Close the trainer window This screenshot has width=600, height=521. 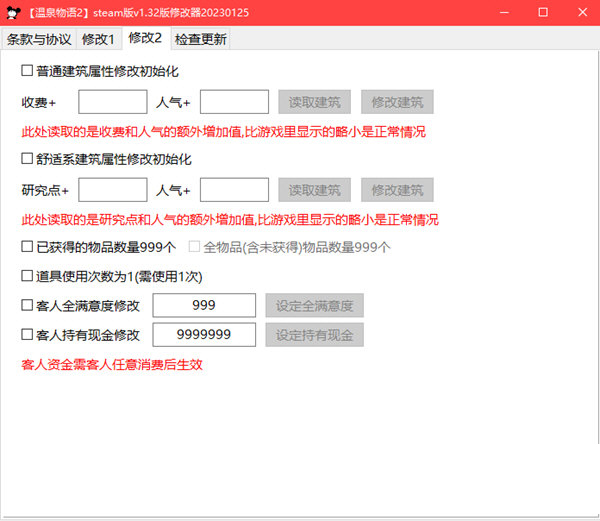tap(582, 13)
